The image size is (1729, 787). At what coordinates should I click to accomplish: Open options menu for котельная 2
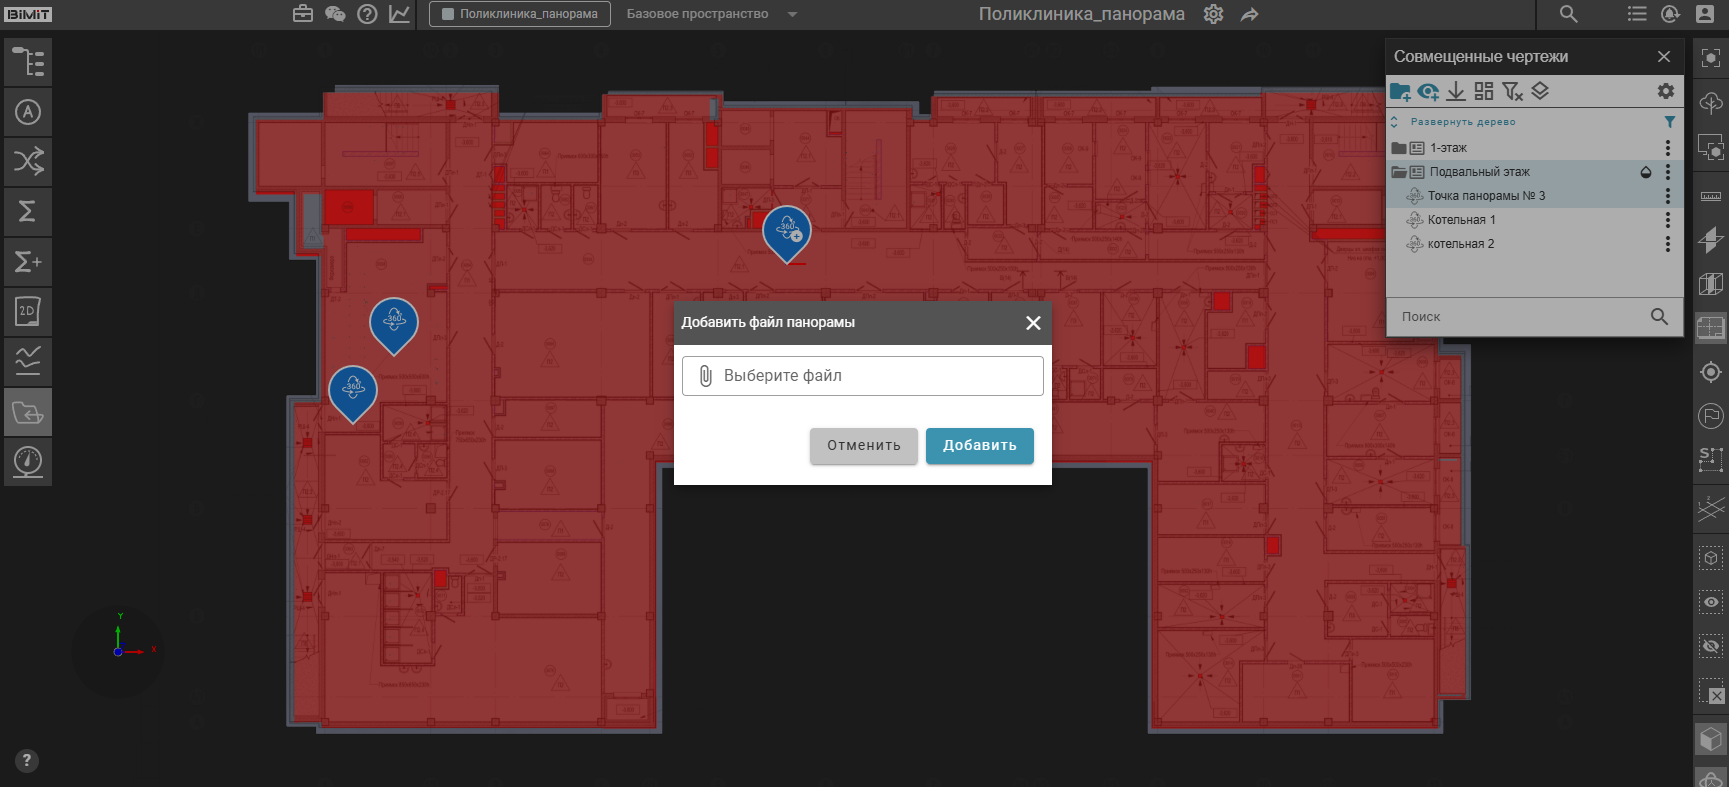(x=1667, y=244)
